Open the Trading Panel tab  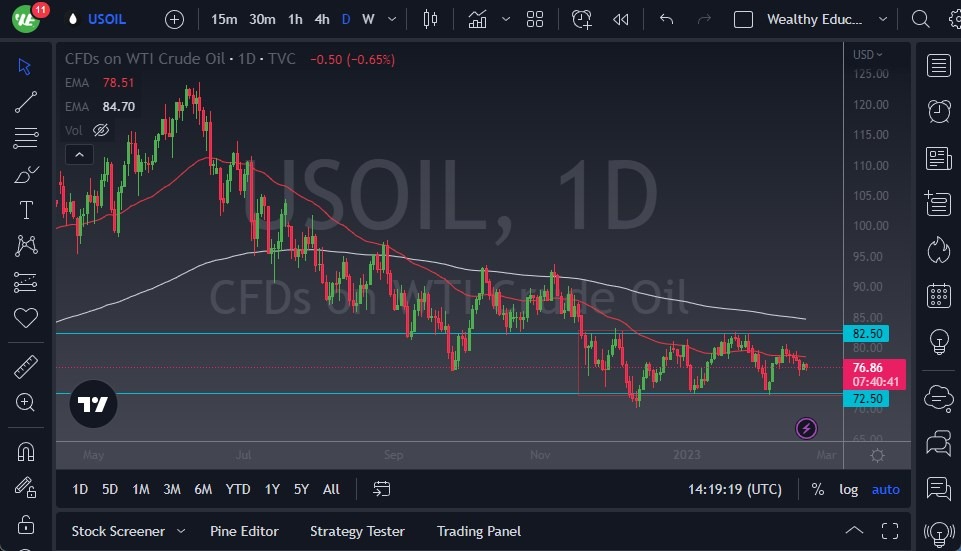point(479,531)
